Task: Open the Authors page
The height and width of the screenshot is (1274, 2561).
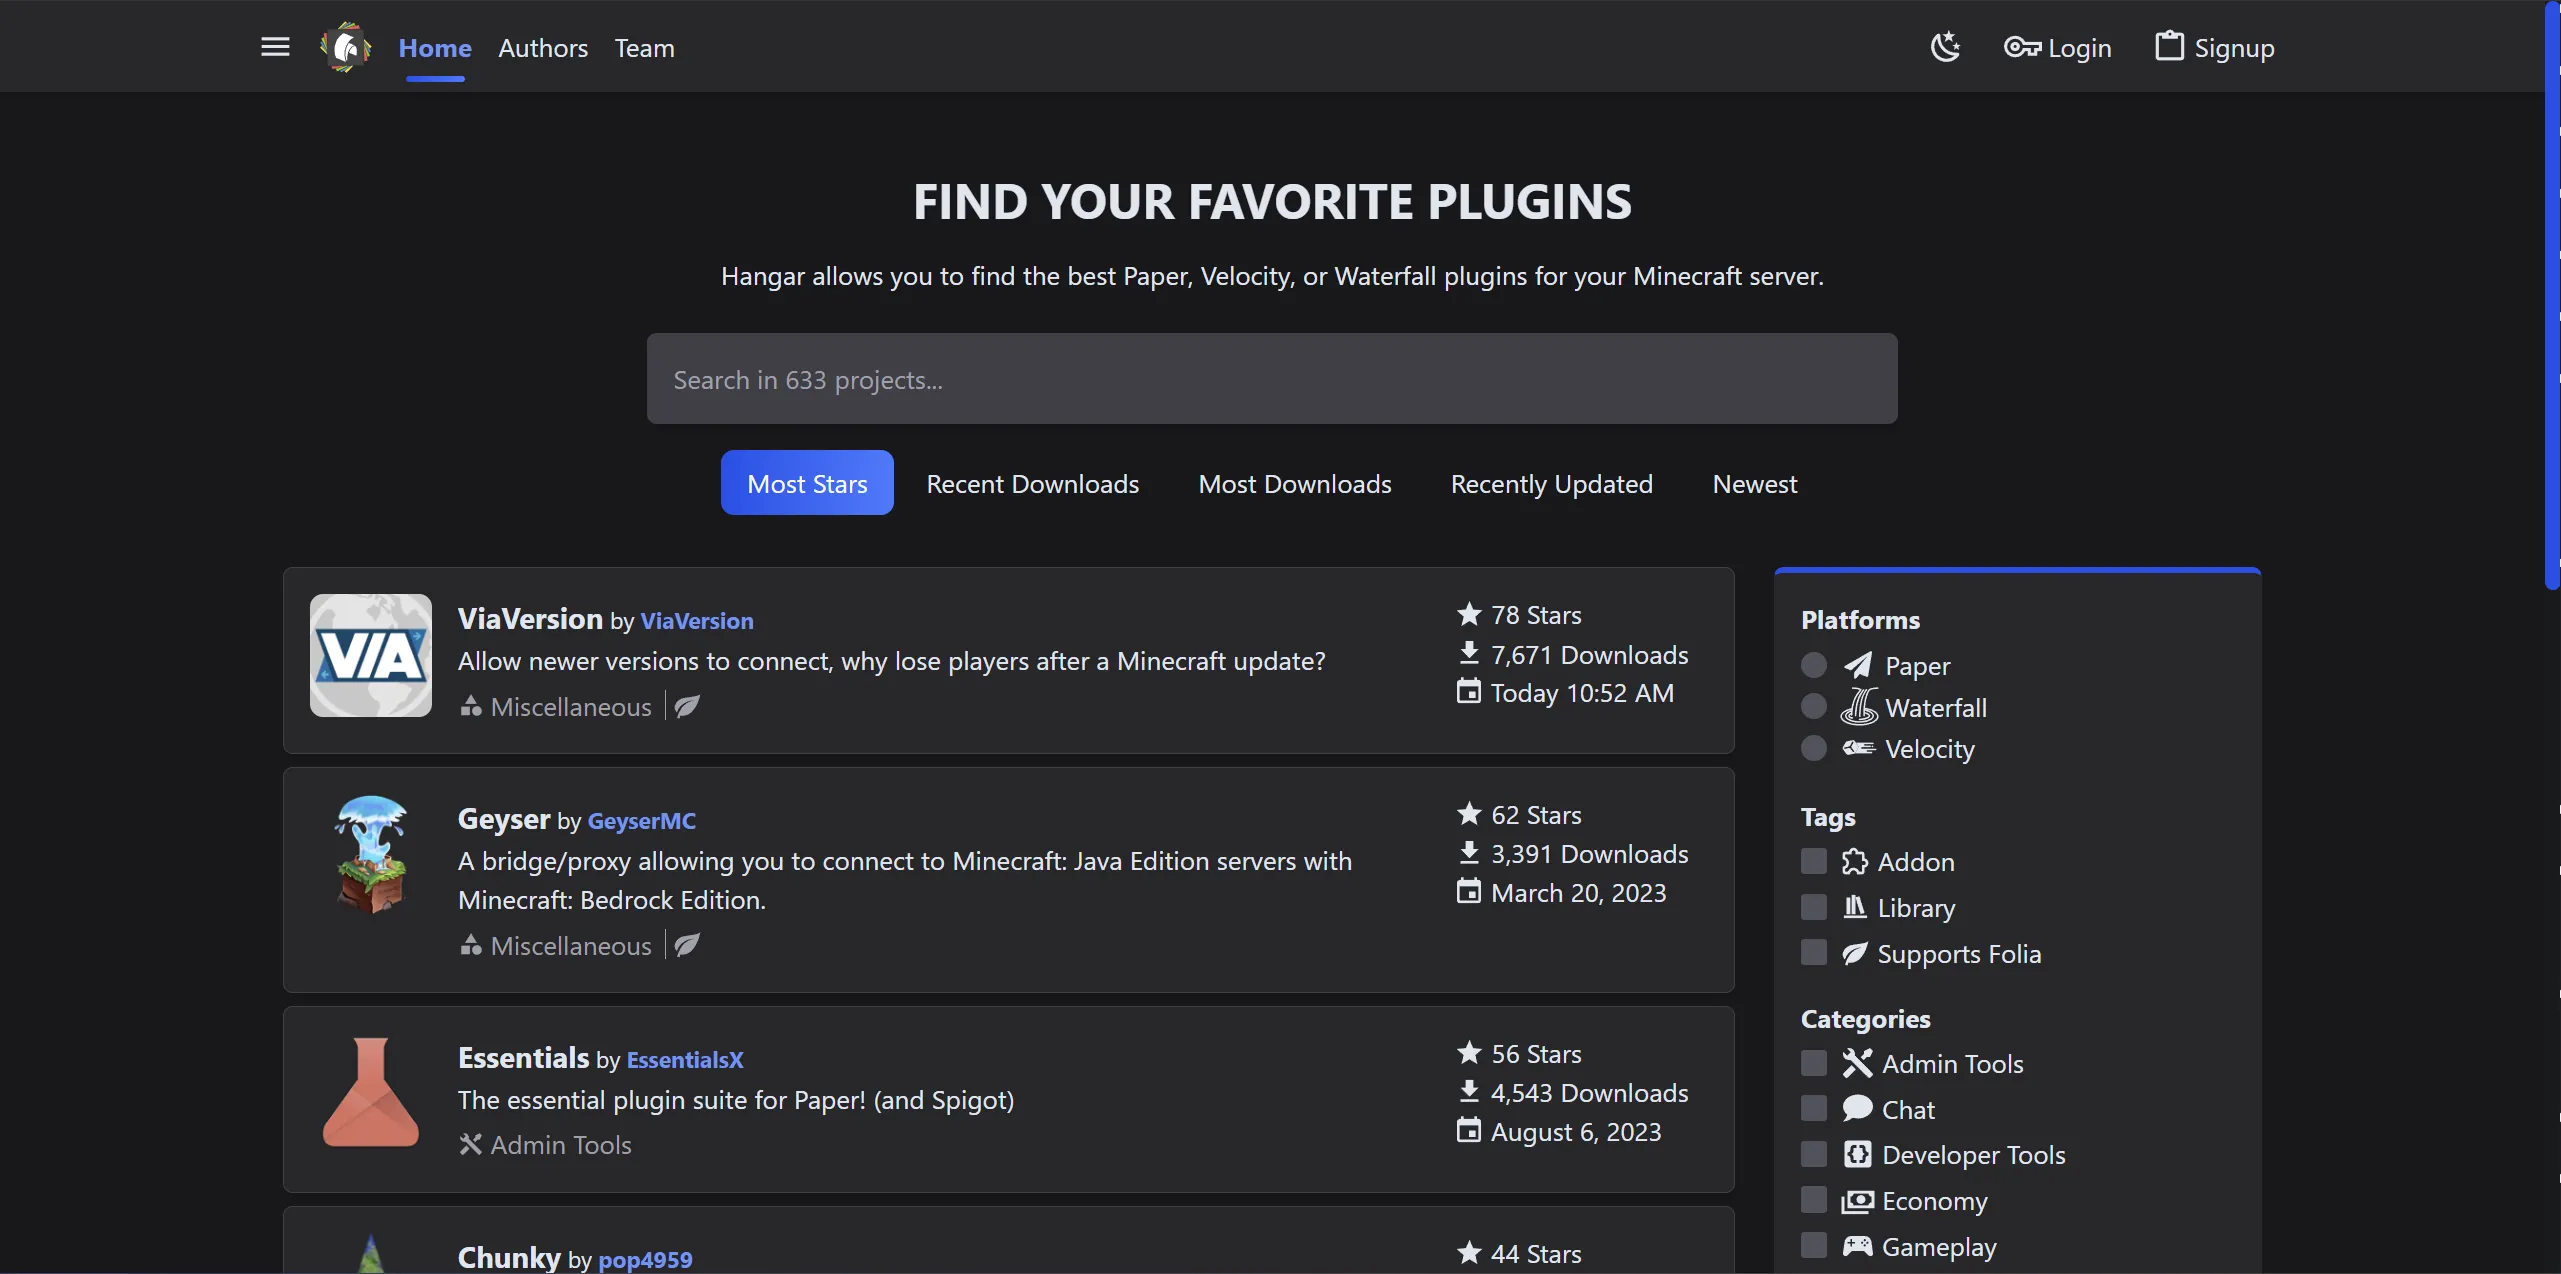Action: (543, 48)
